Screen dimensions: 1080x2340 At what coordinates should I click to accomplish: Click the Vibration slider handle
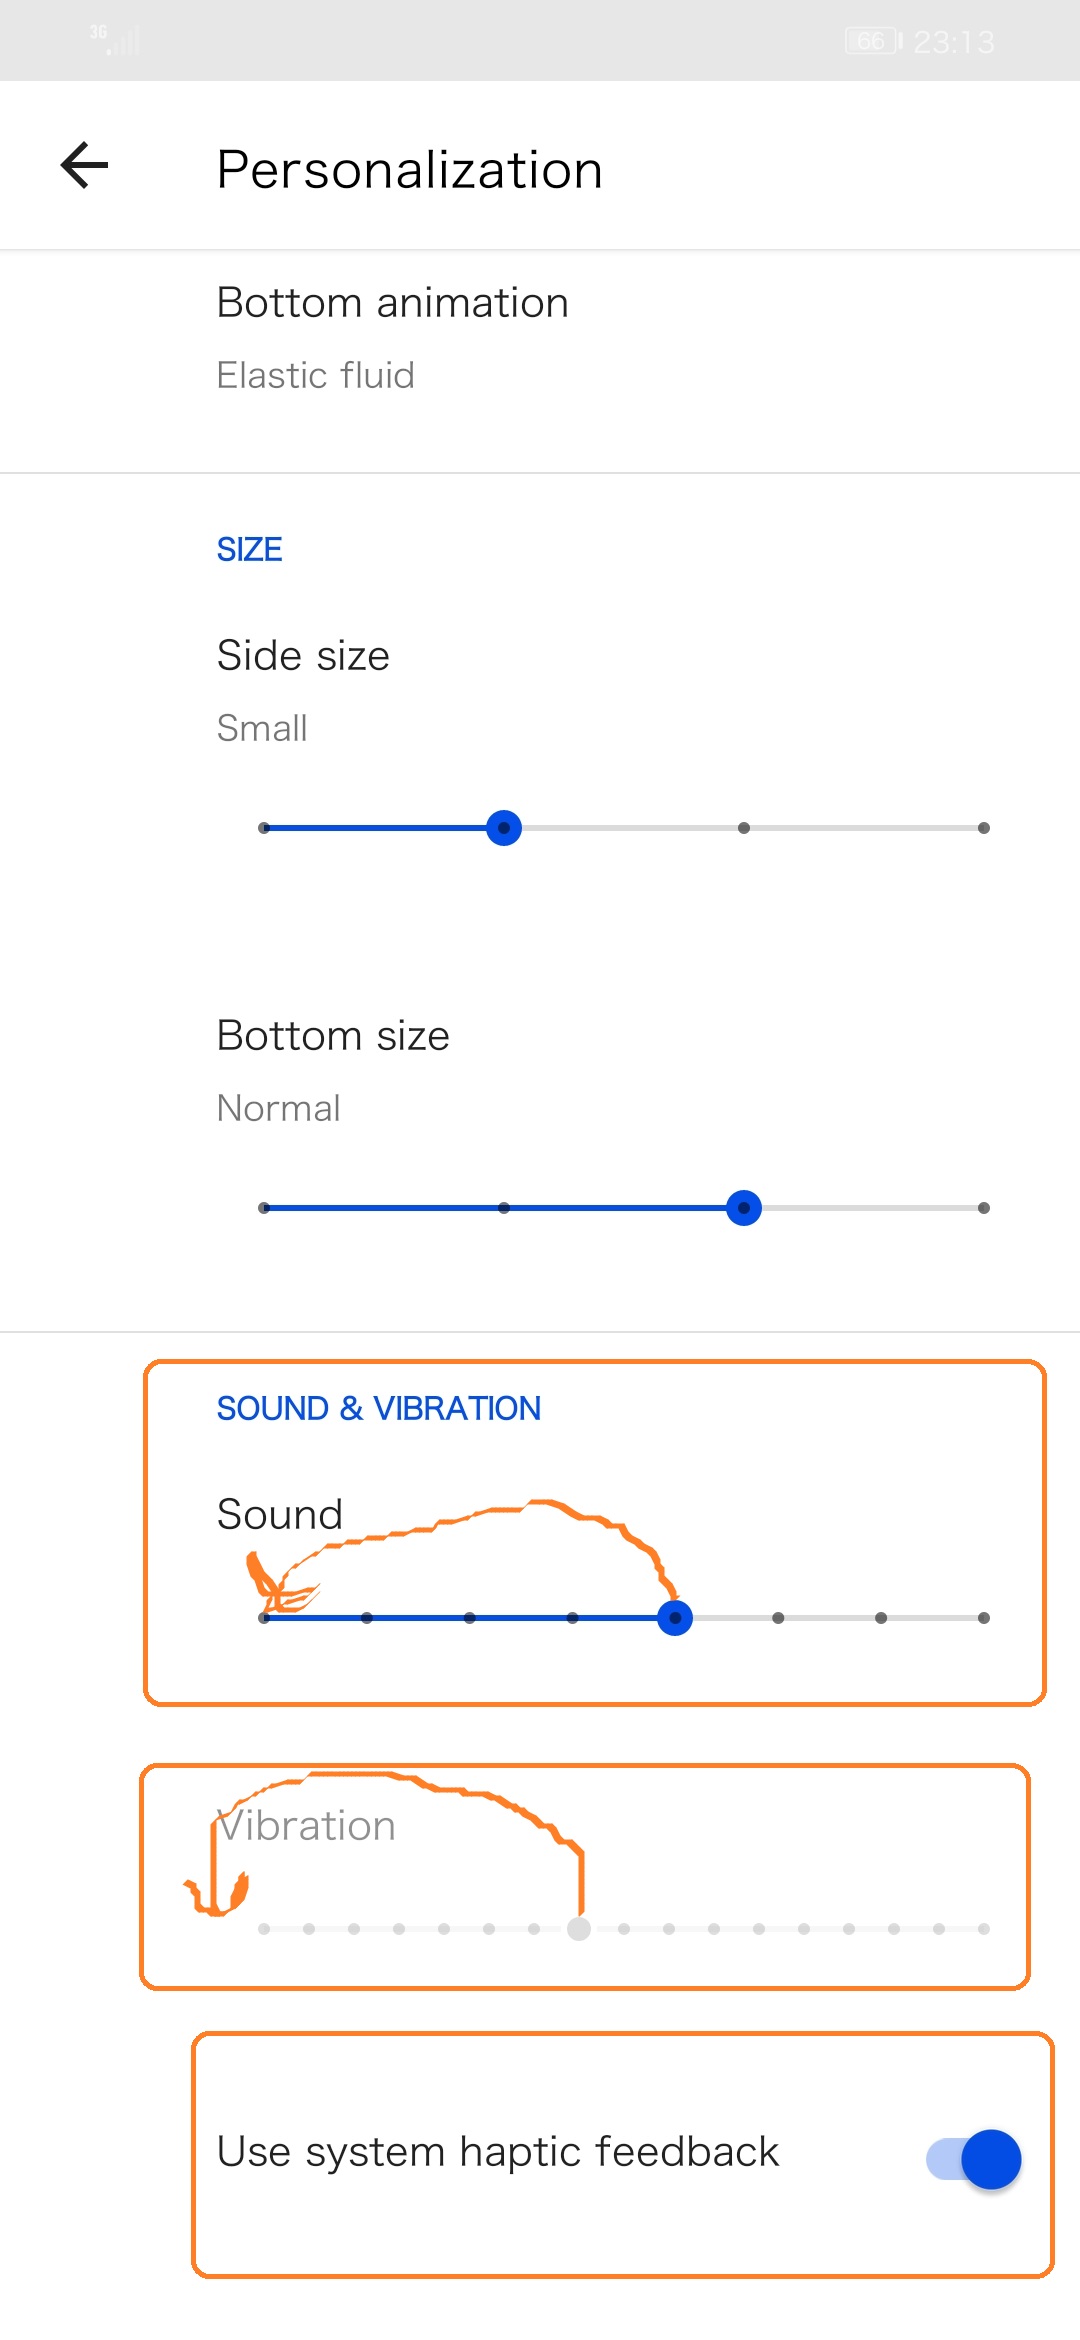(x=578, y=1928)
